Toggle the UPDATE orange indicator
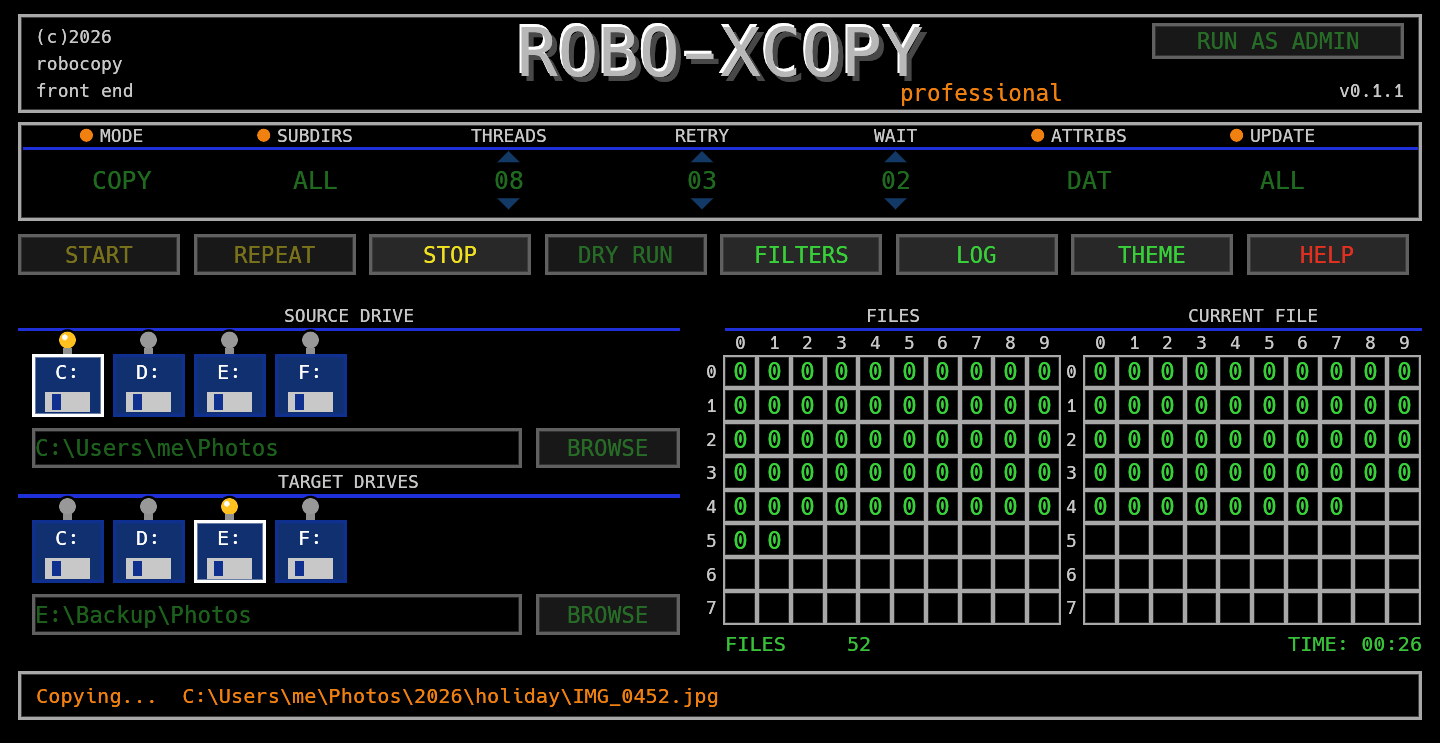The image size is (1440, 743). (1236, 135)
